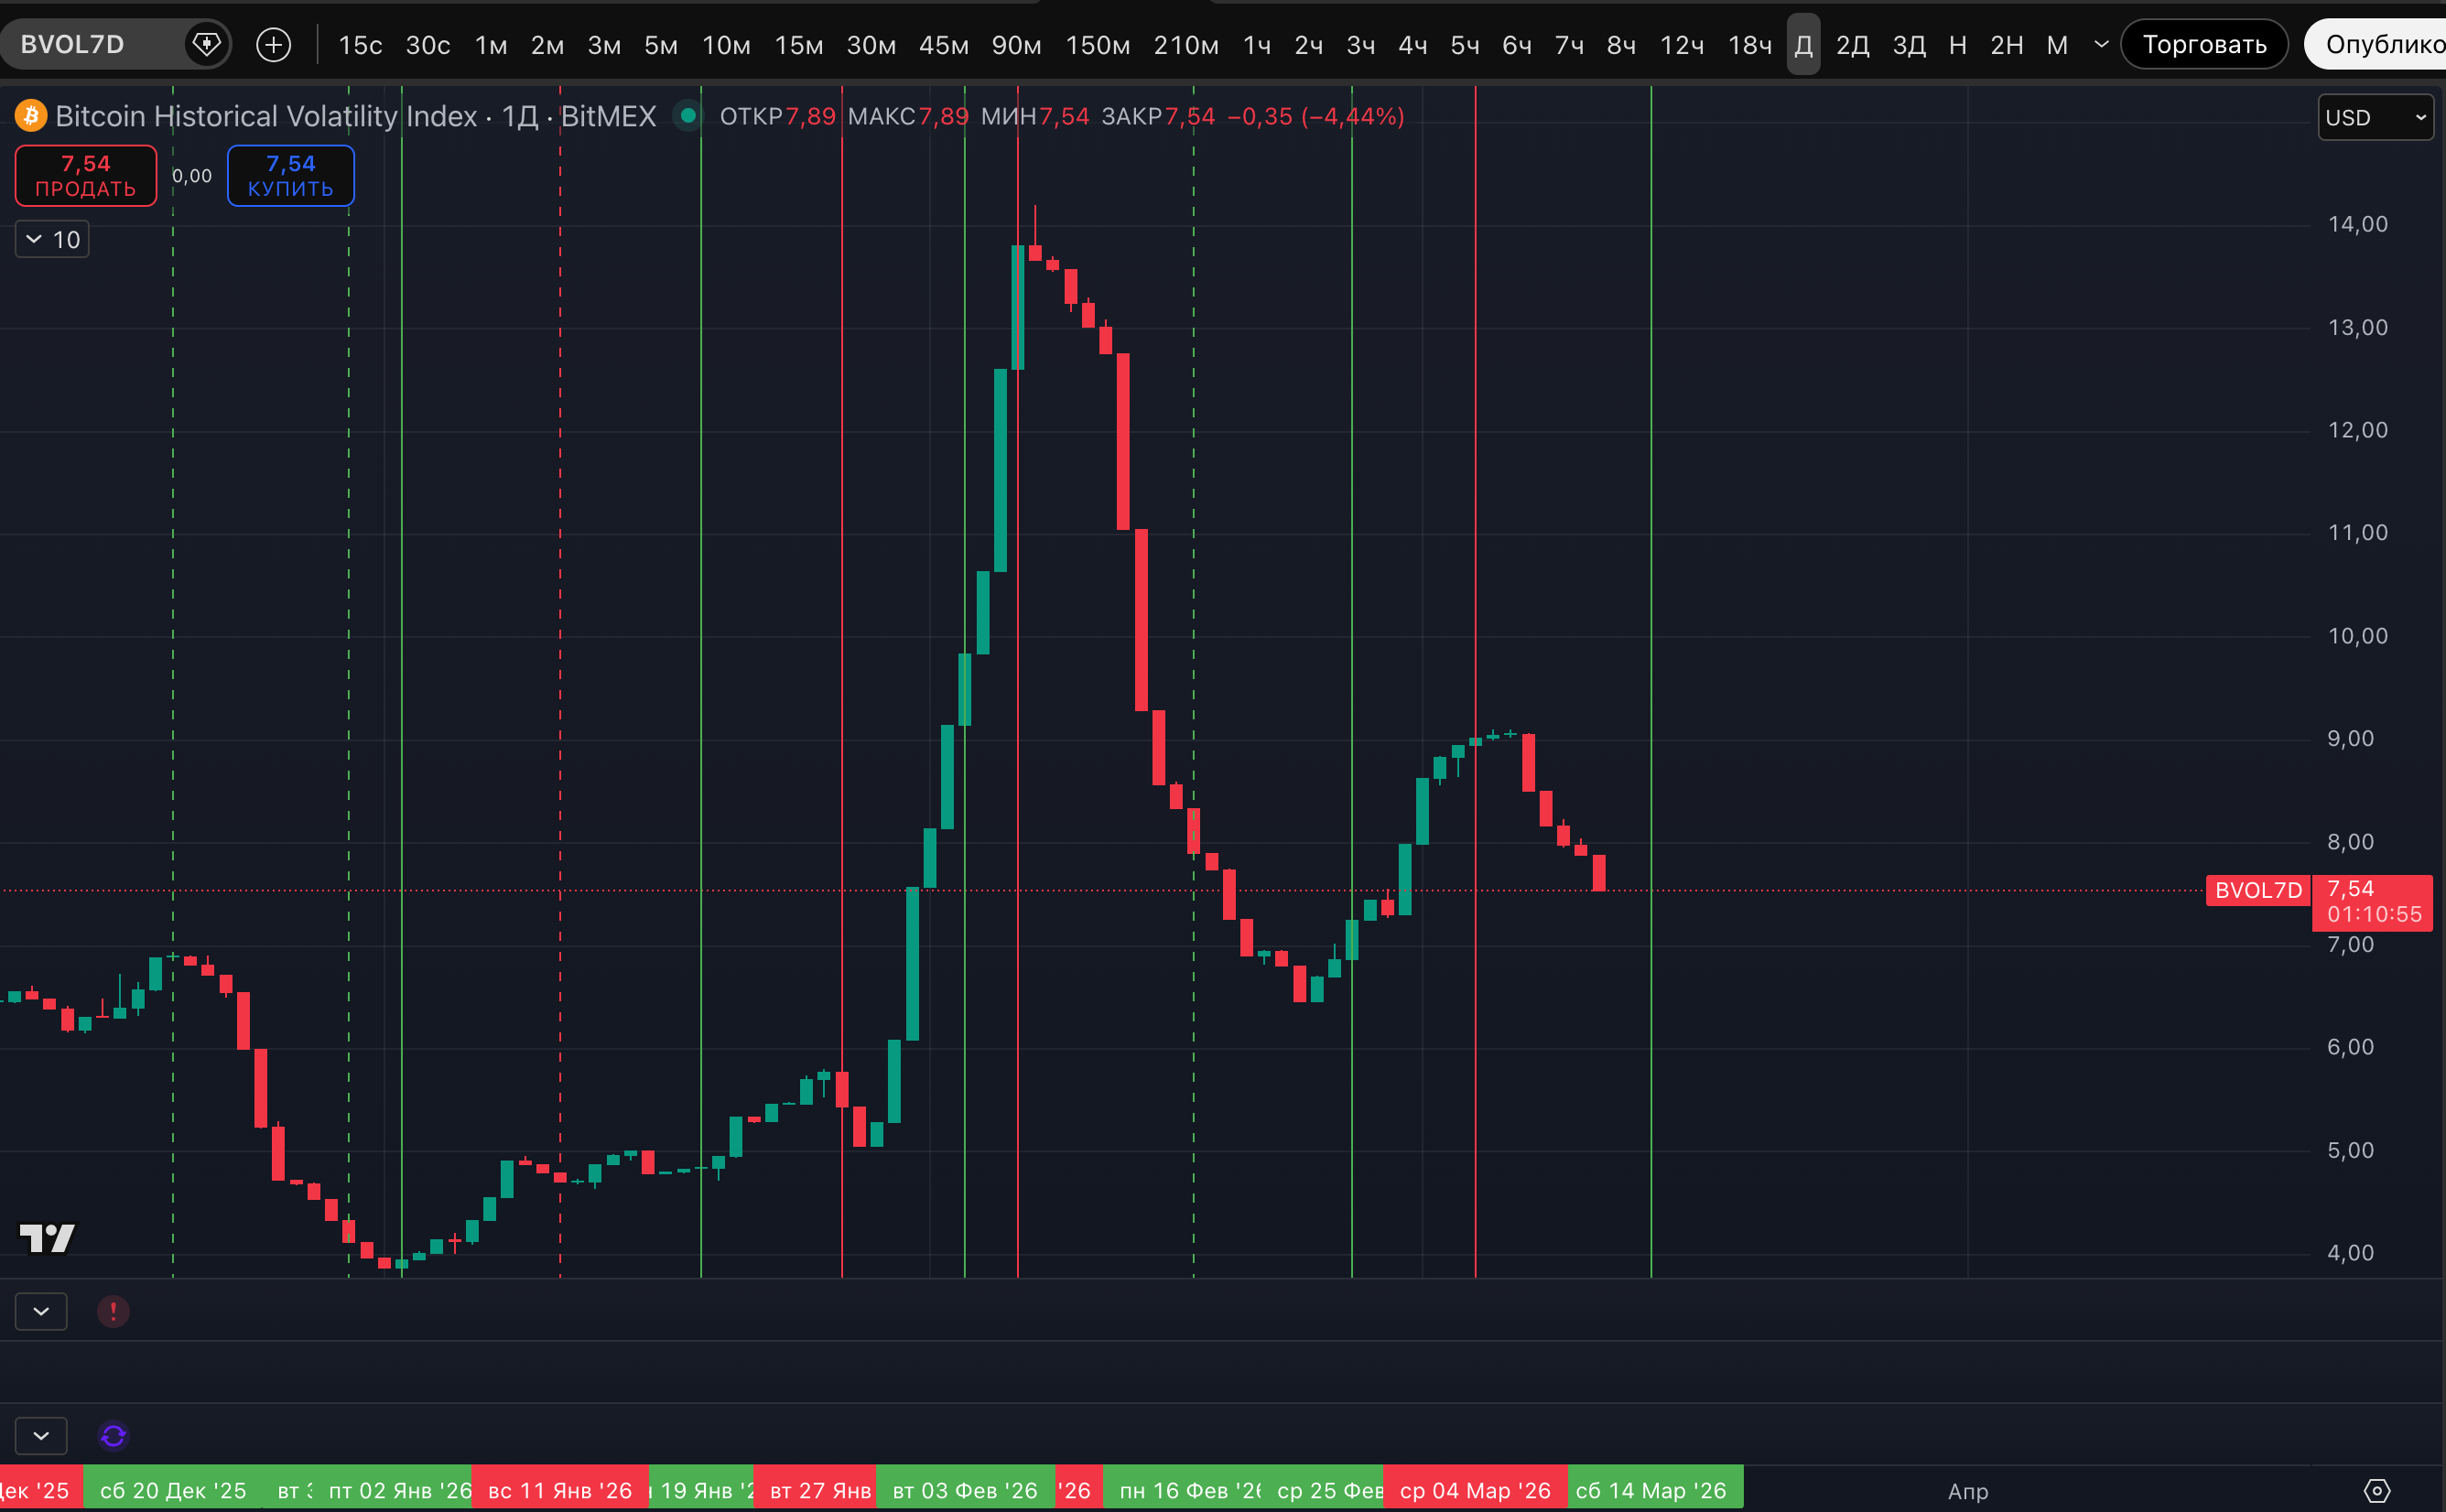Click the orange Bitcoin symbol icon
2446x1512 pixels.
pos(31,116)
